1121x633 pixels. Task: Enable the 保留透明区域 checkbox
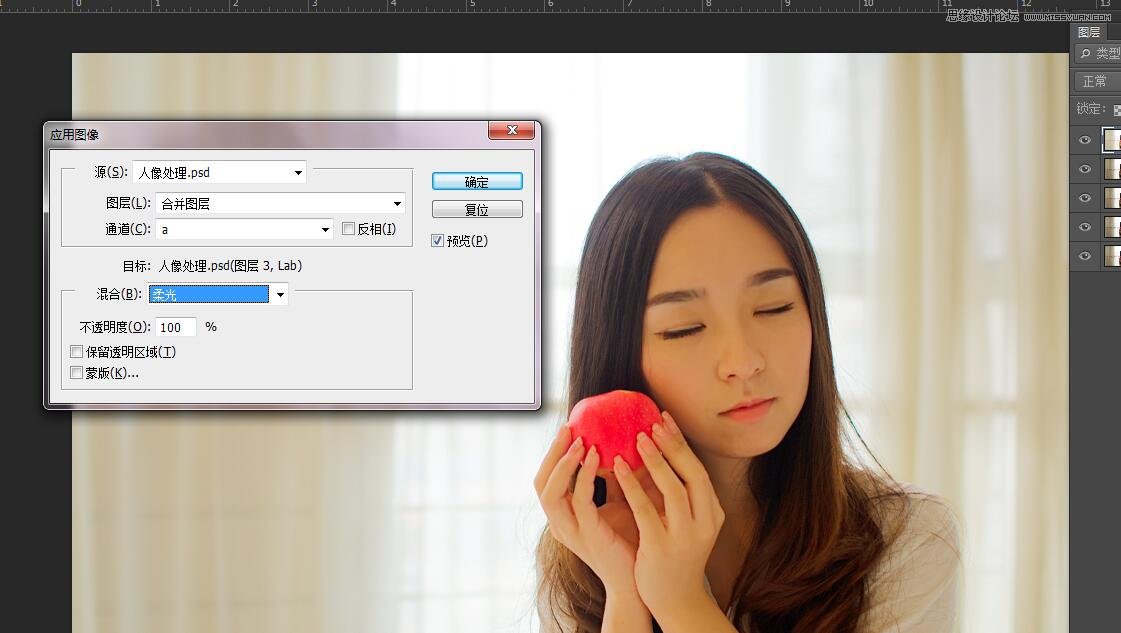point(77,352)
